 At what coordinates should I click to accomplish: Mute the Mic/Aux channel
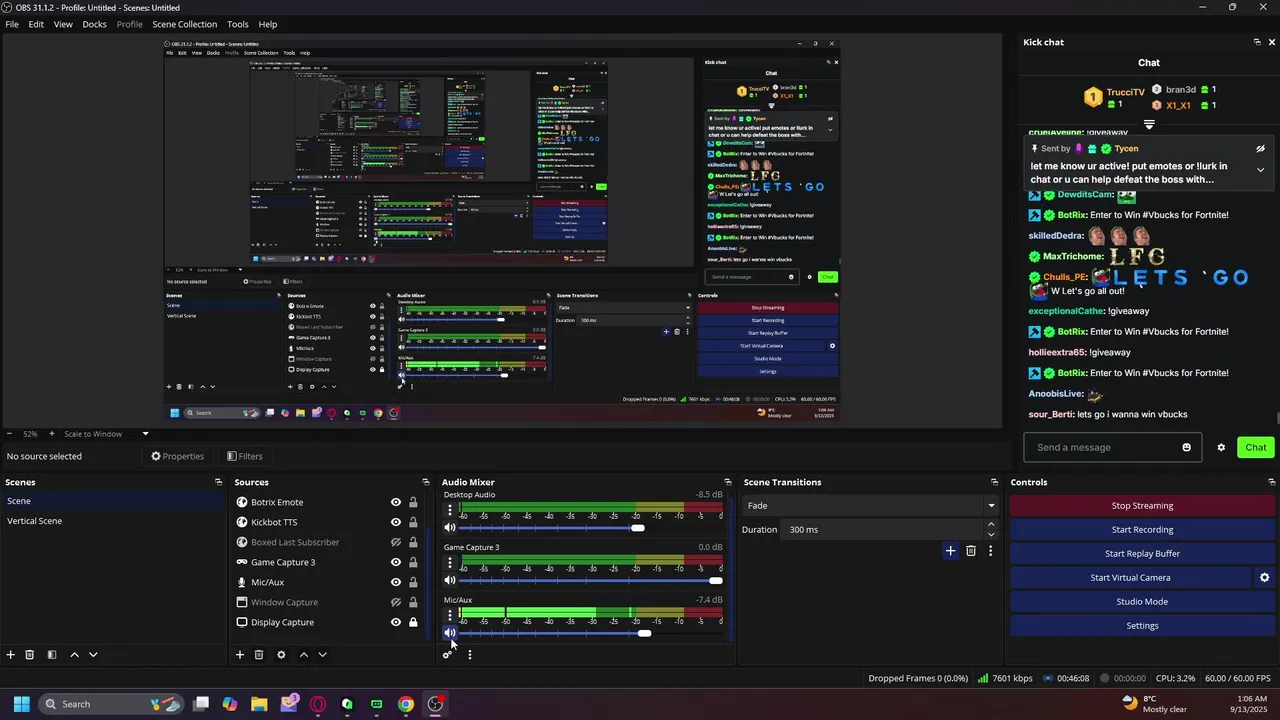click(x=450, y=632)
